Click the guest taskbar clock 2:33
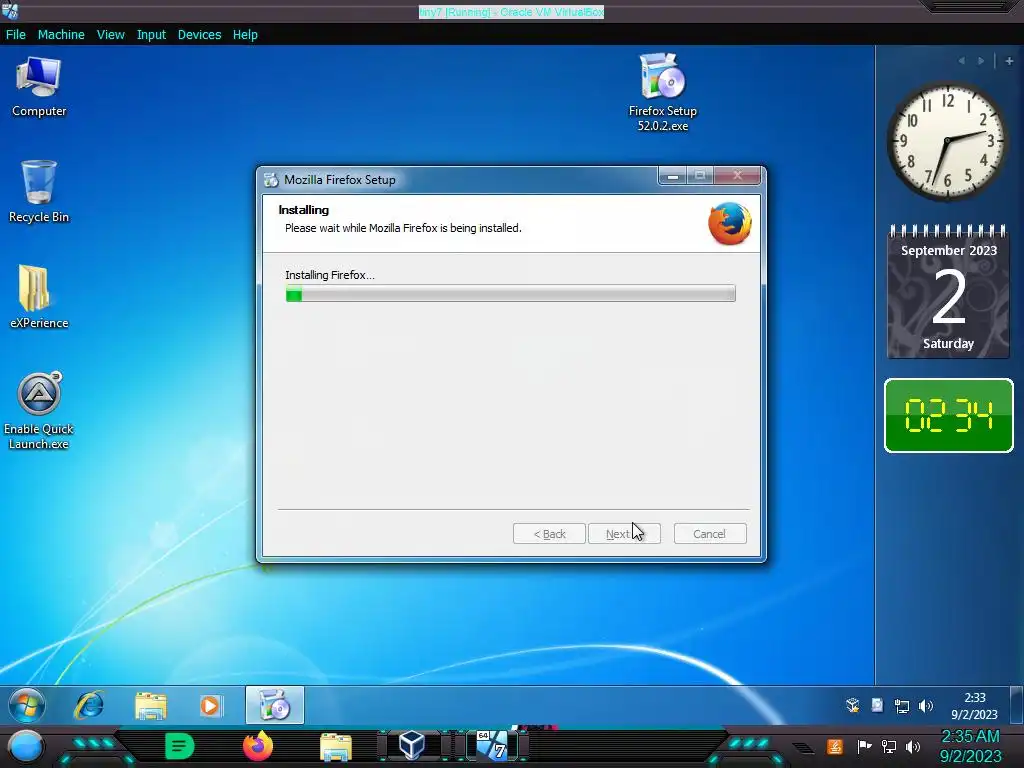The image size is (1024, 768). point(974,706)
